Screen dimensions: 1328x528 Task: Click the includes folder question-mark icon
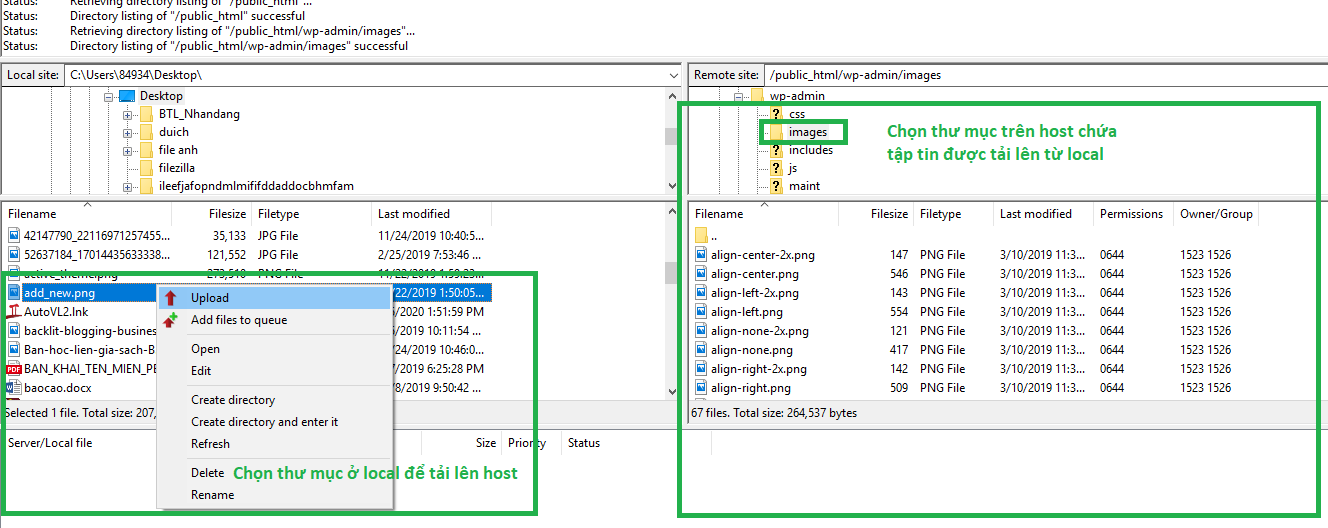point(776,150)
